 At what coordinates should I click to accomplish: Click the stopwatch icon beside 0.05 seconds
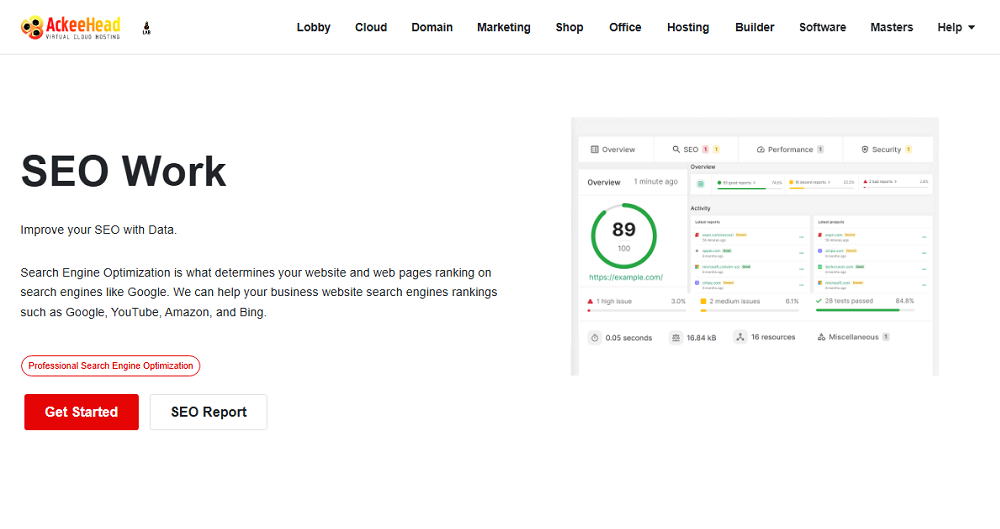coord(595,338)
